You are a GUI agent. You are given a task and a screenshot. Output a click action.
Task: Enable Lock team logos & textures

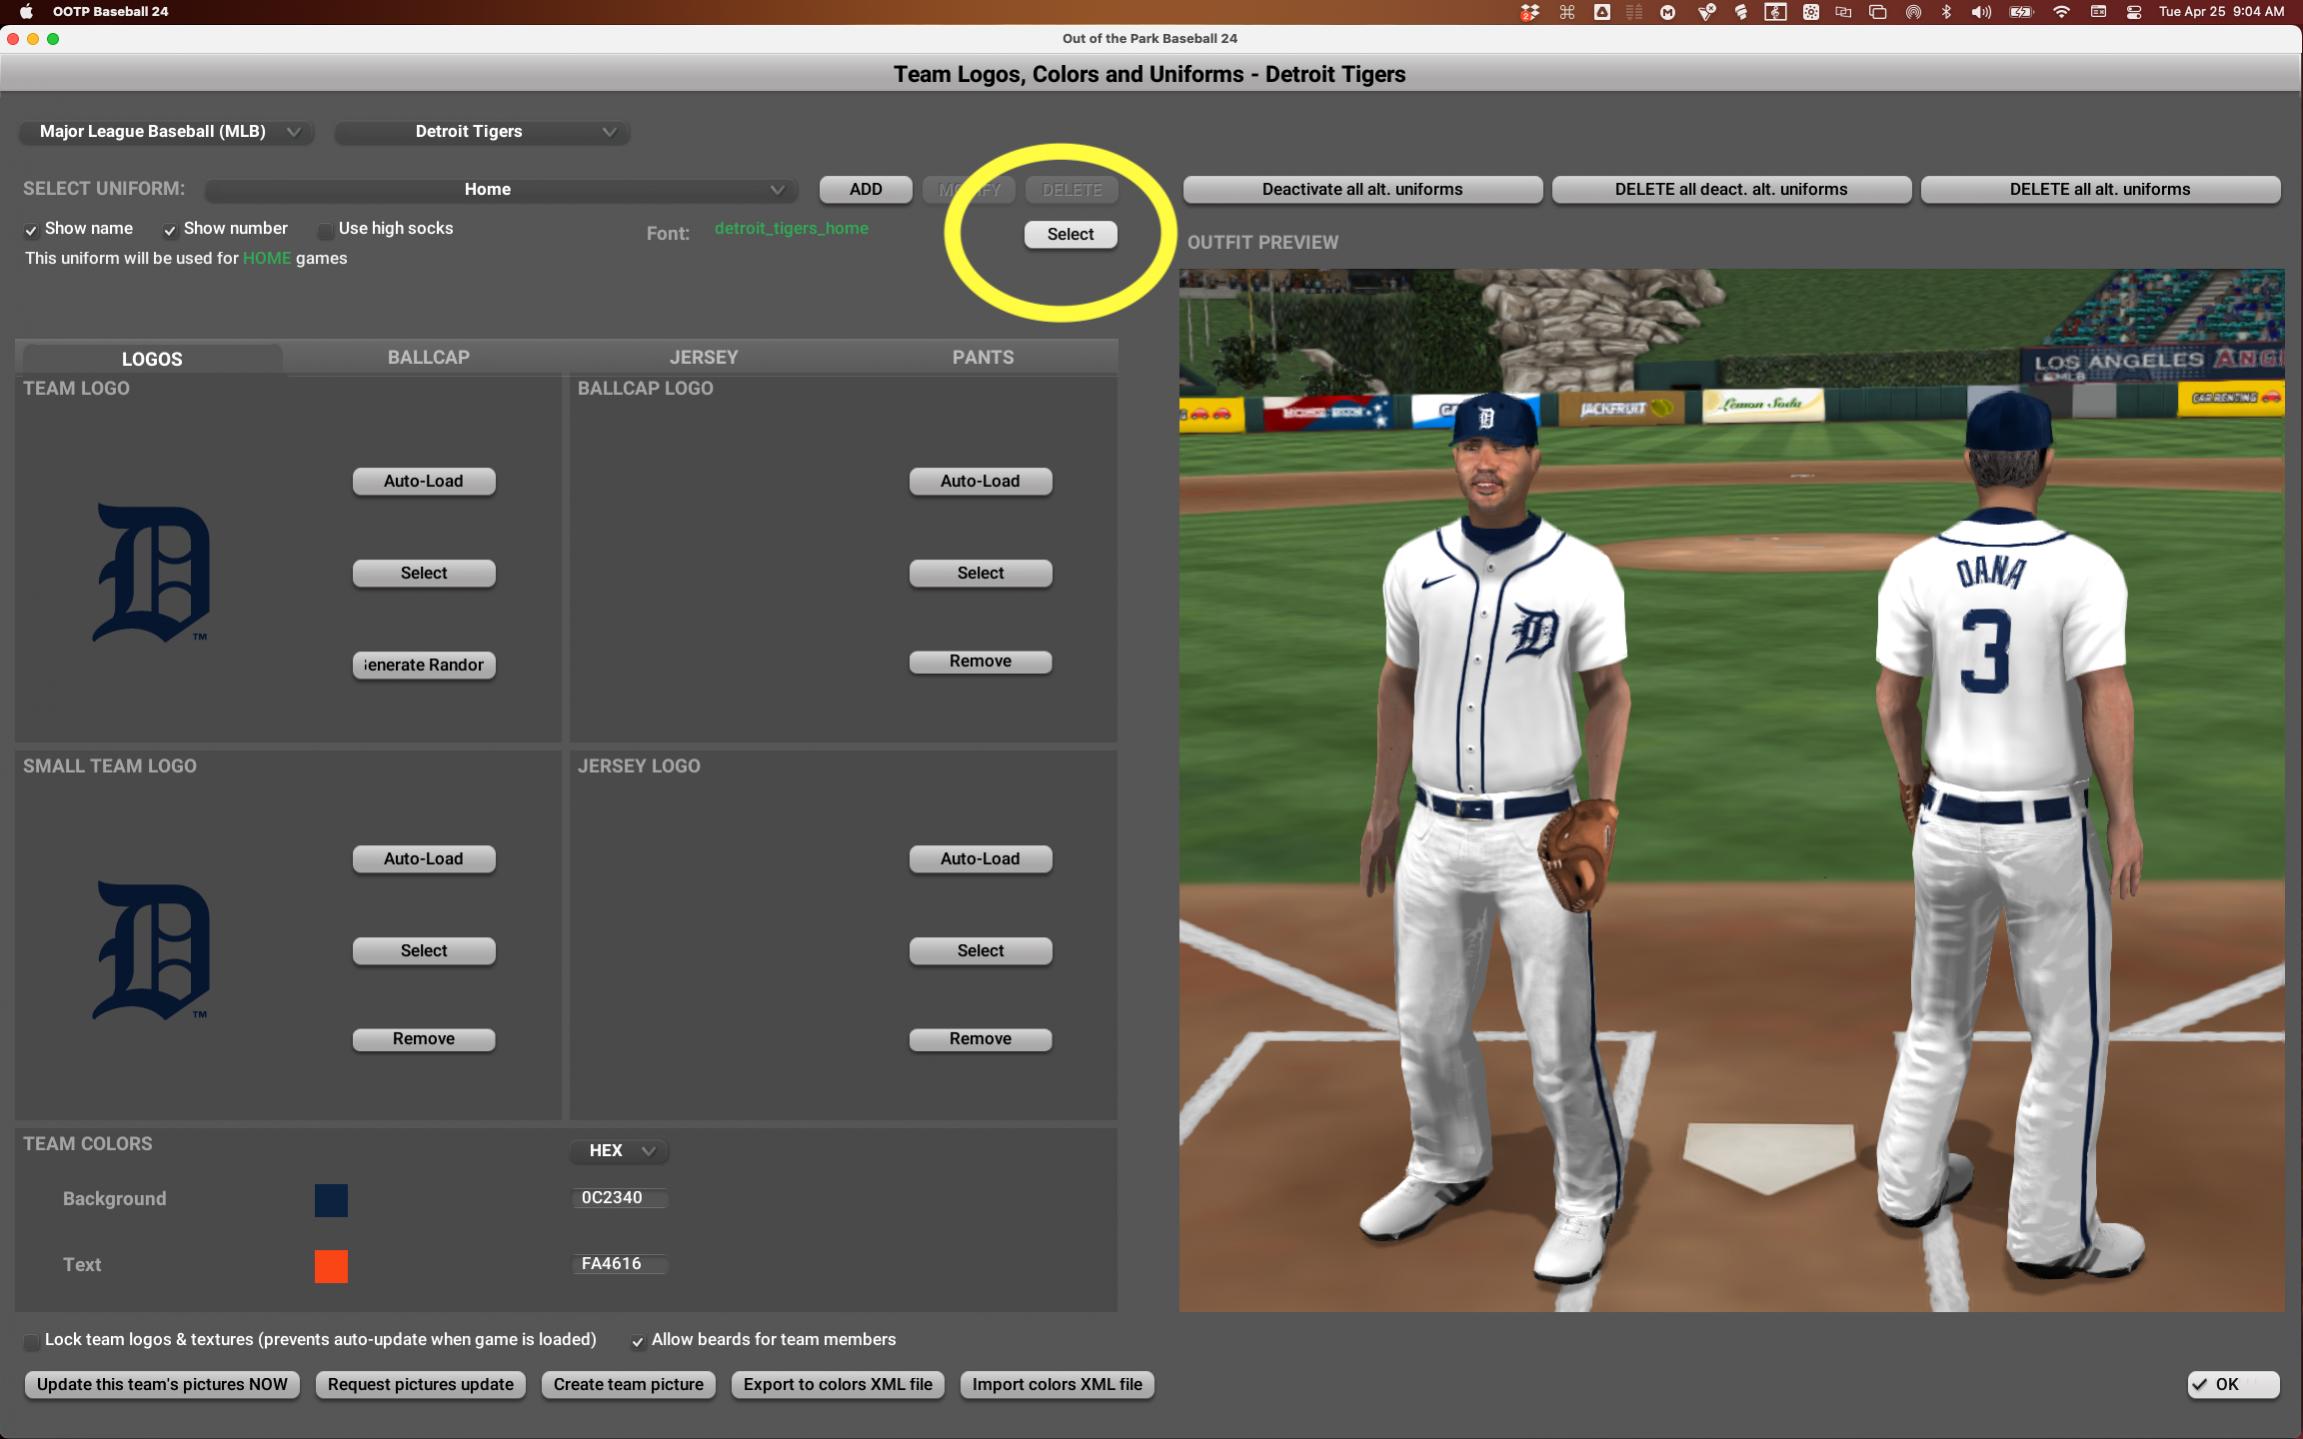click(x=33, y=1340)
